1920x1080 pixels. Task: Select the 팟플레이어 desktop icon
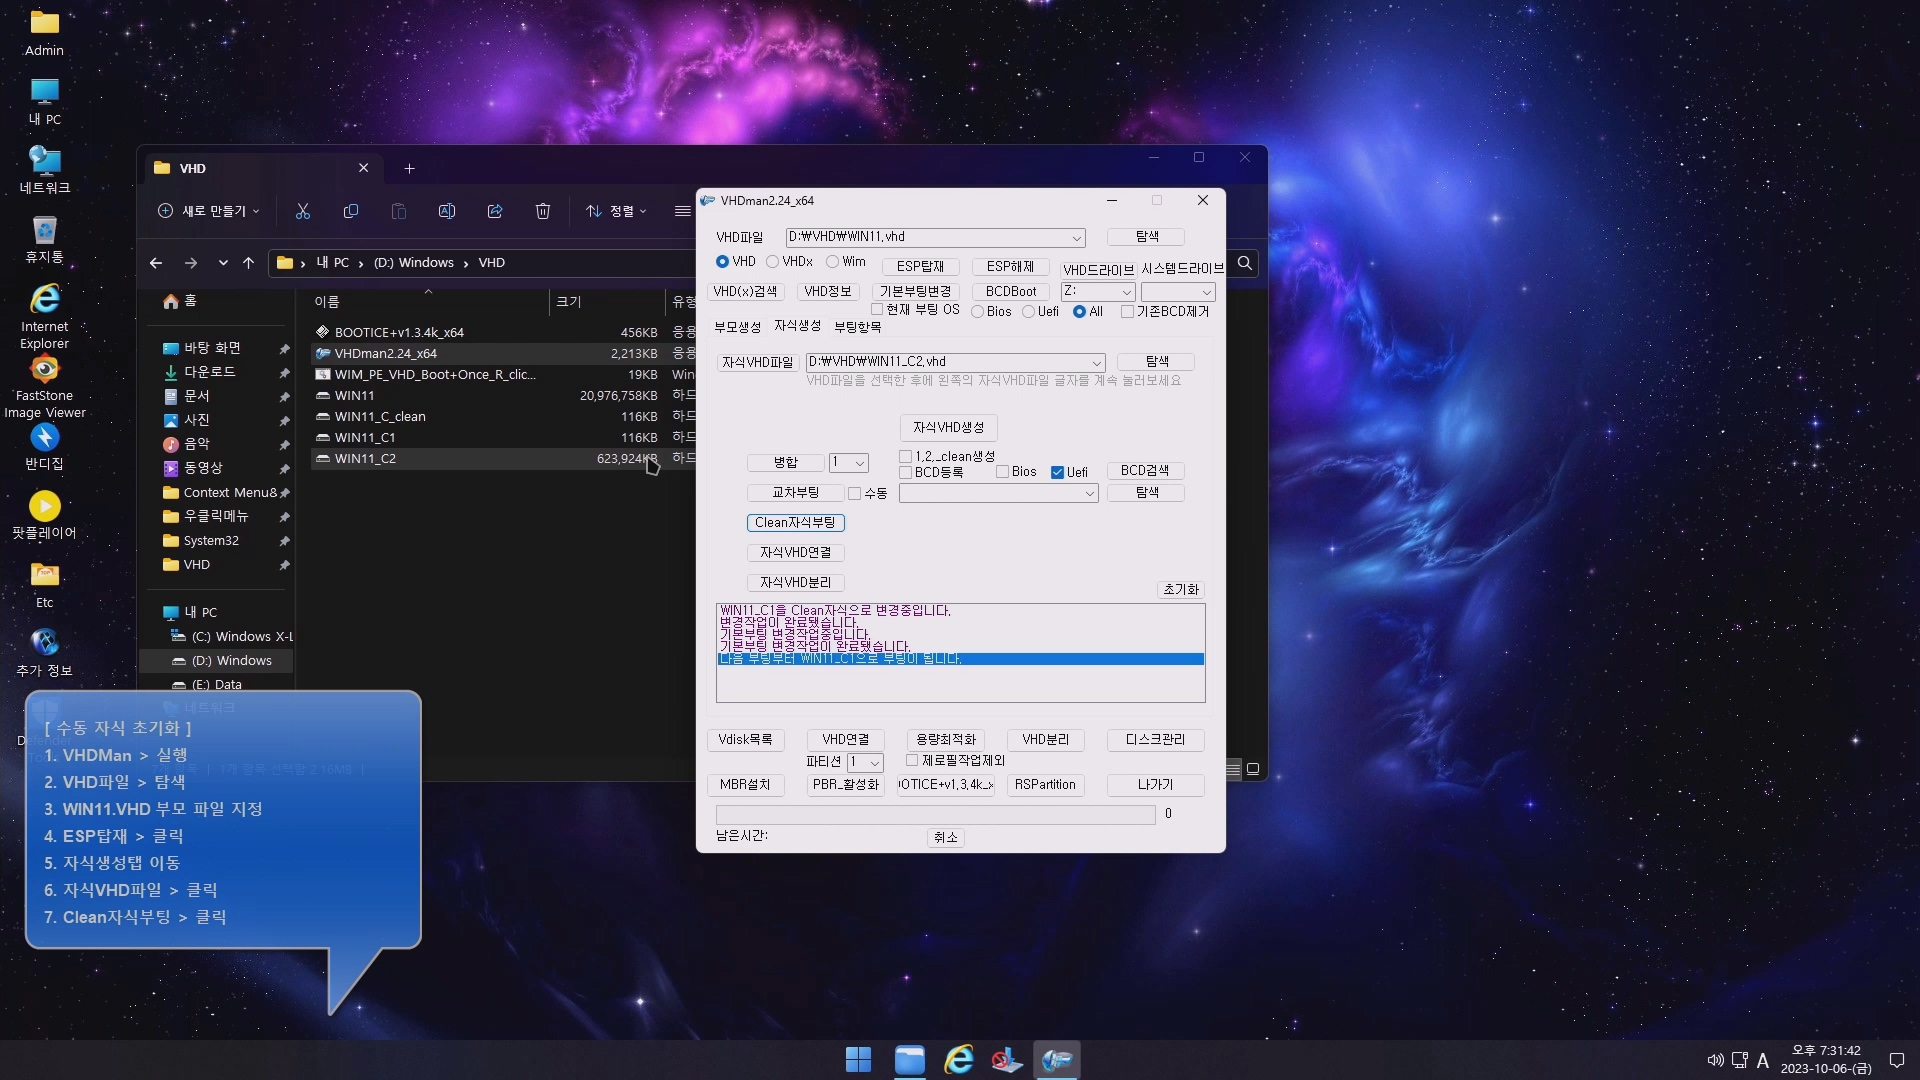[44, 515]
